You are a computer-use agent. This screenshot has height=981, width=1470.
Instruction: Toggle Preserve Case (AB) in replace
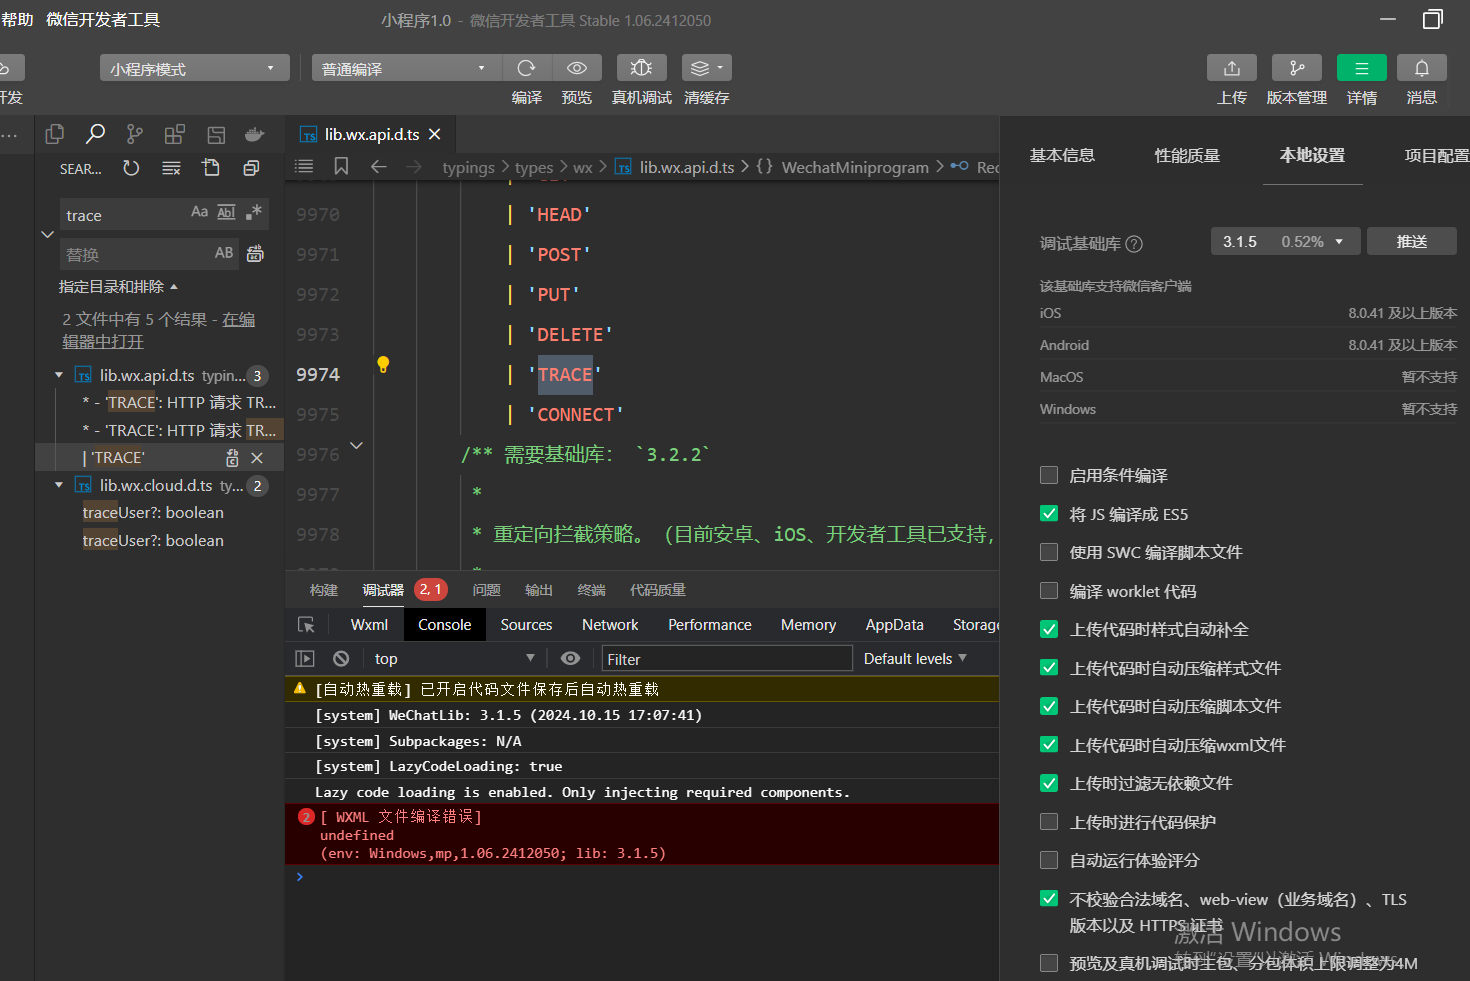tap(224, 253)
